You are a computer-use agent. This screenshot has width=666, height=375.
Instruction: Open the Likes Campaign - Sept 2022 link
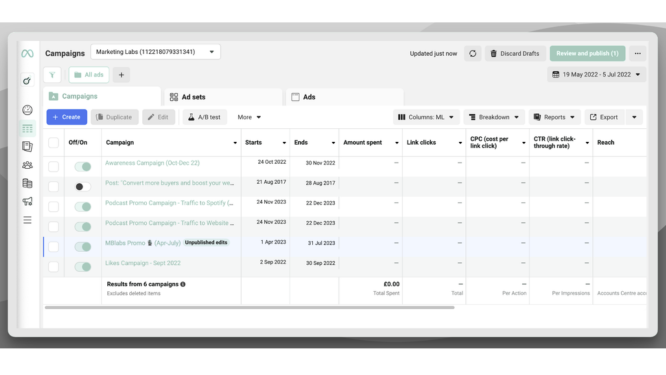click(143, 263)
